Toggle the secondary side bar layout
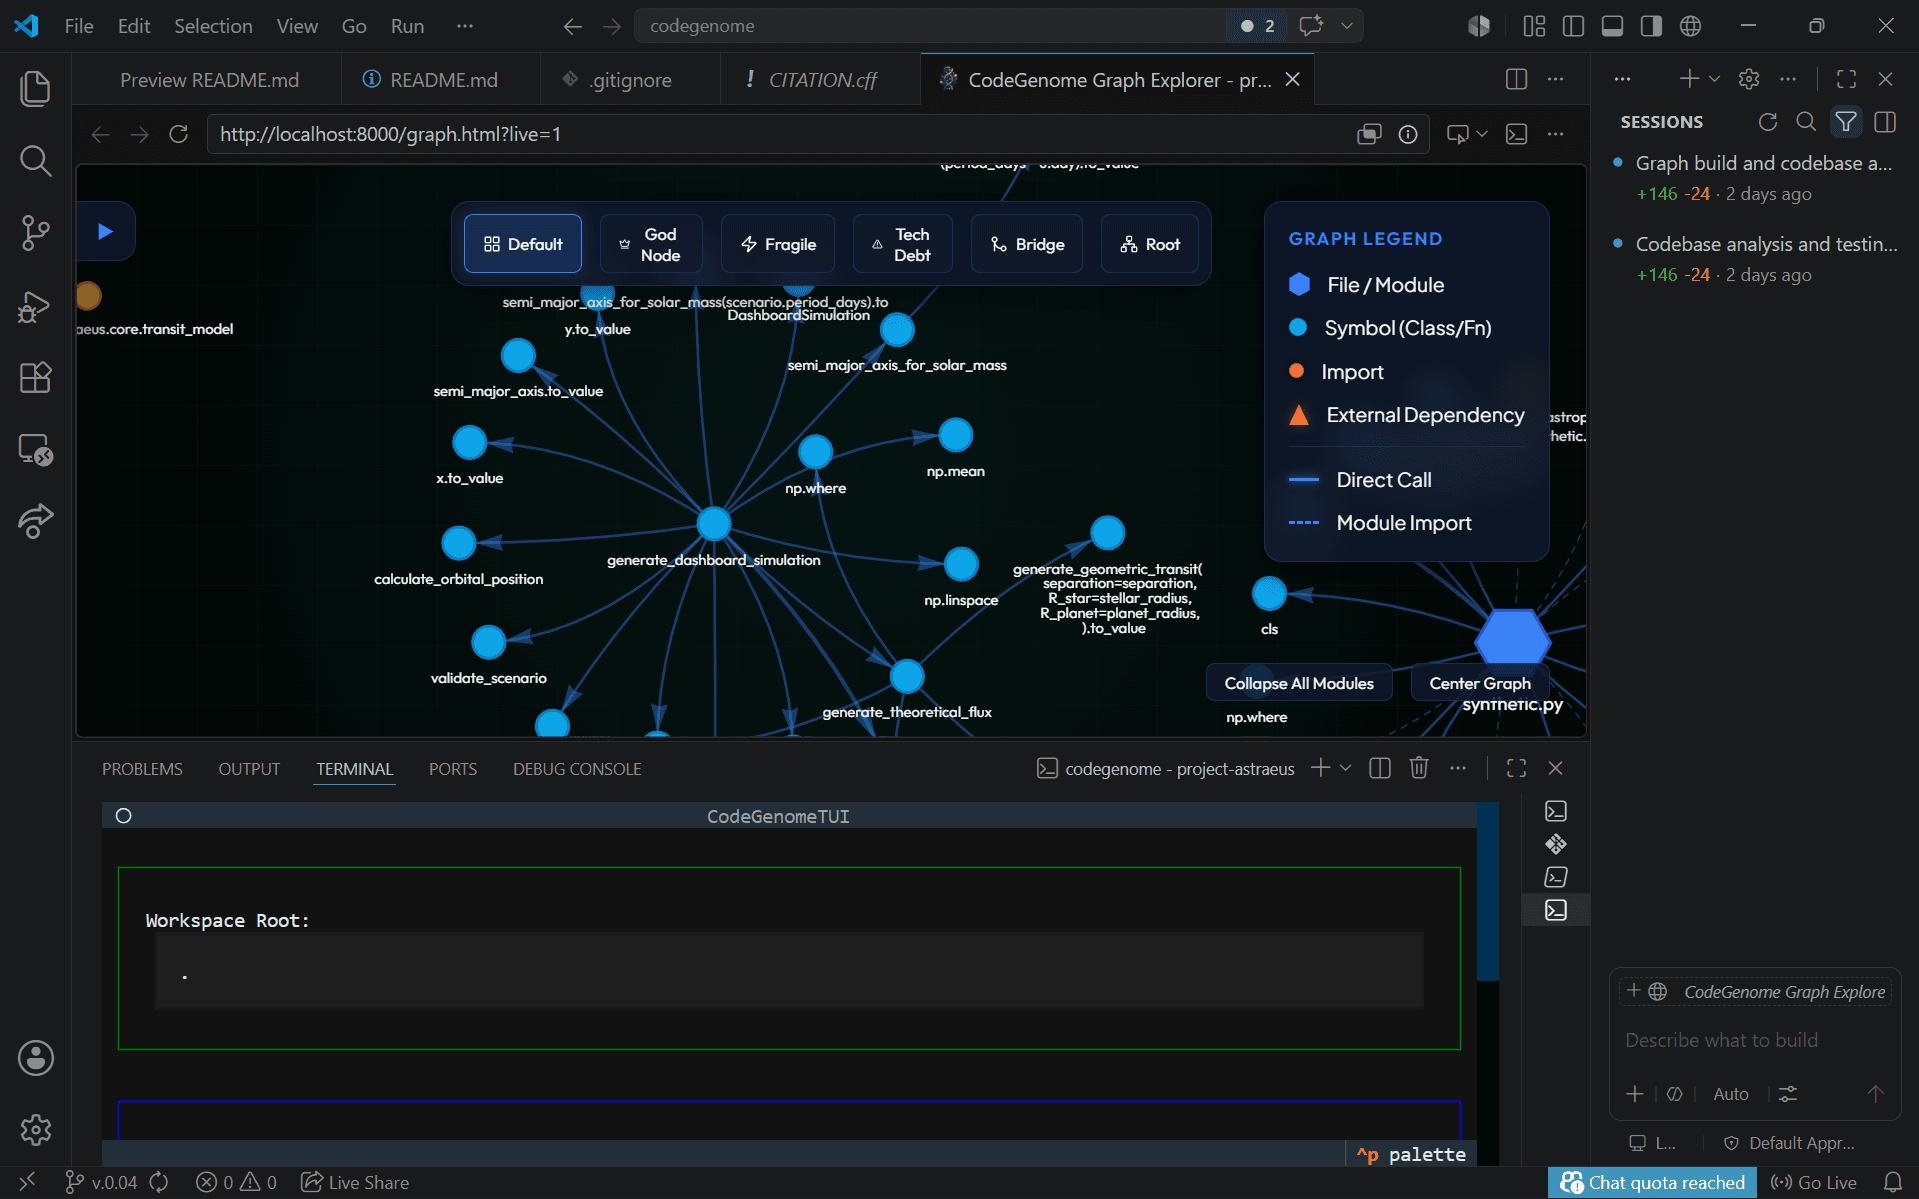Viewport: 1919px width, 1199px height. pyautogui.click(x=1651, y=26)
